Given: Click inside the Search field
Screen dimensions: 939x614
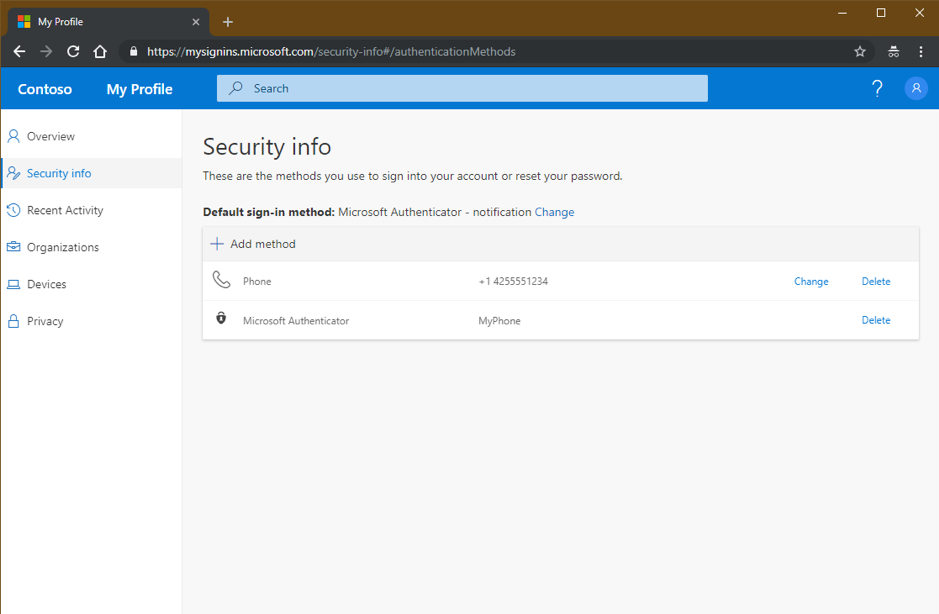Looking at the screenshot, I should tap(460, 88).
